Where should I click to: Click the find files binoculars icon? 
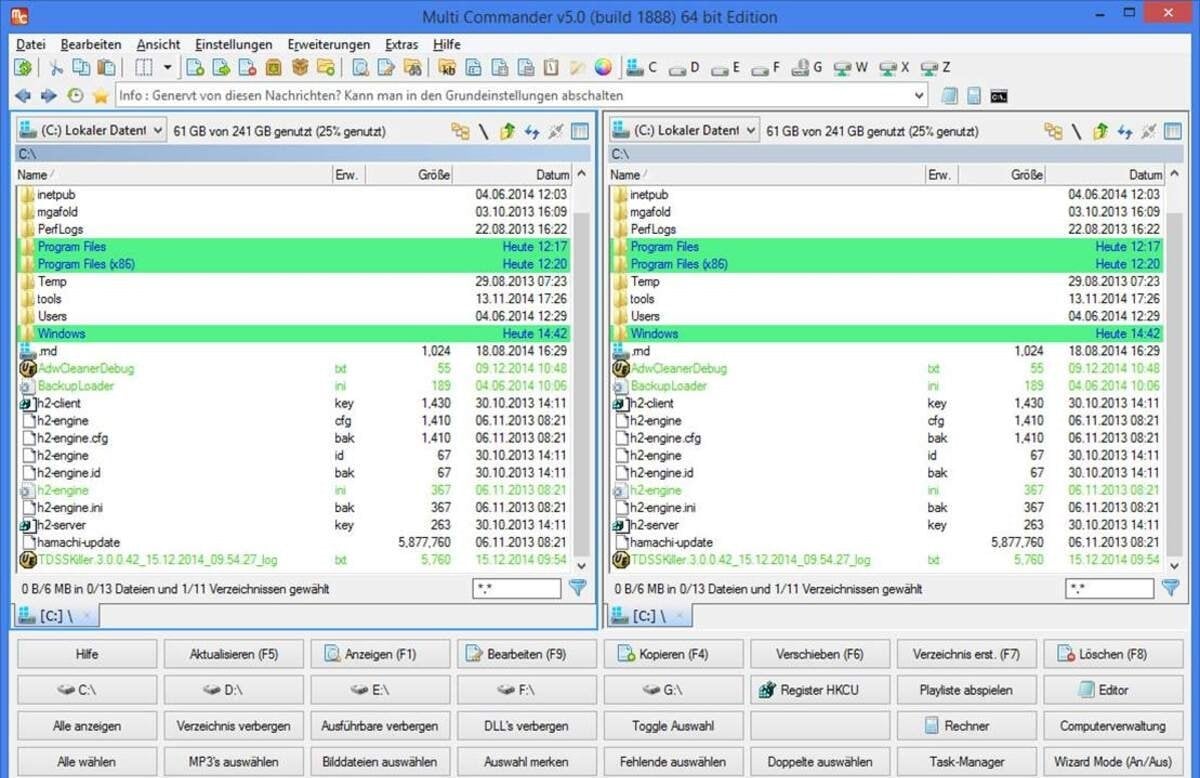tap(413, 68)
